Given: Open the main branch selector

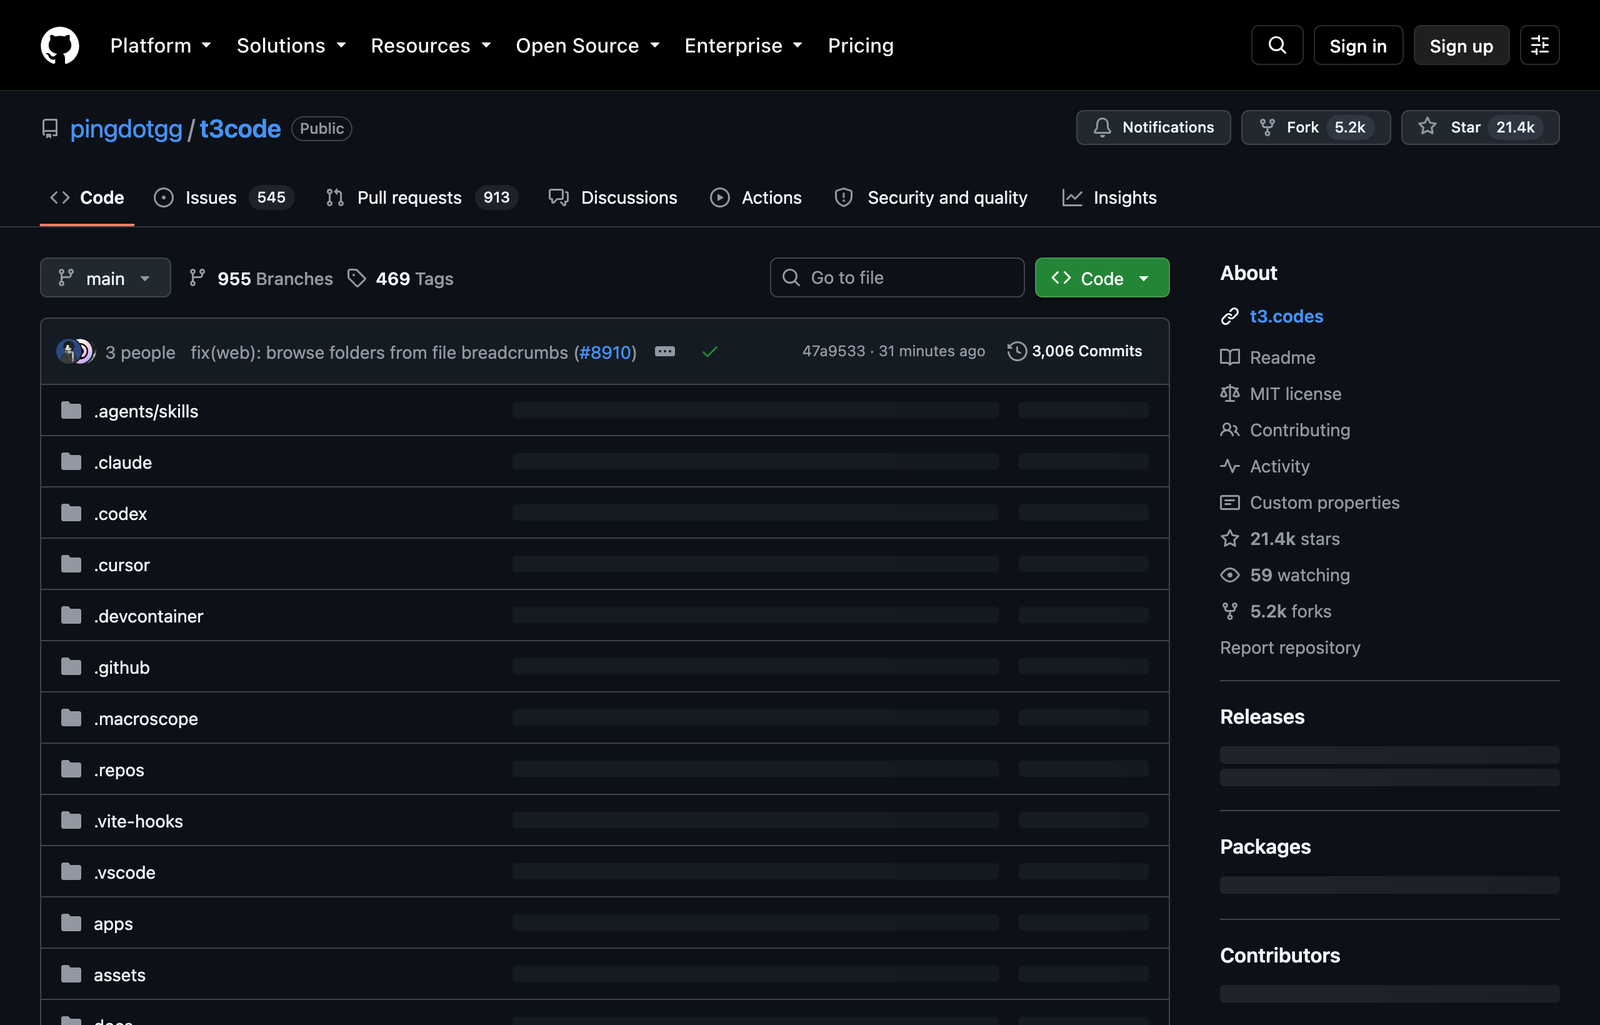Looking at the screenshot, I should click(105, 278).
